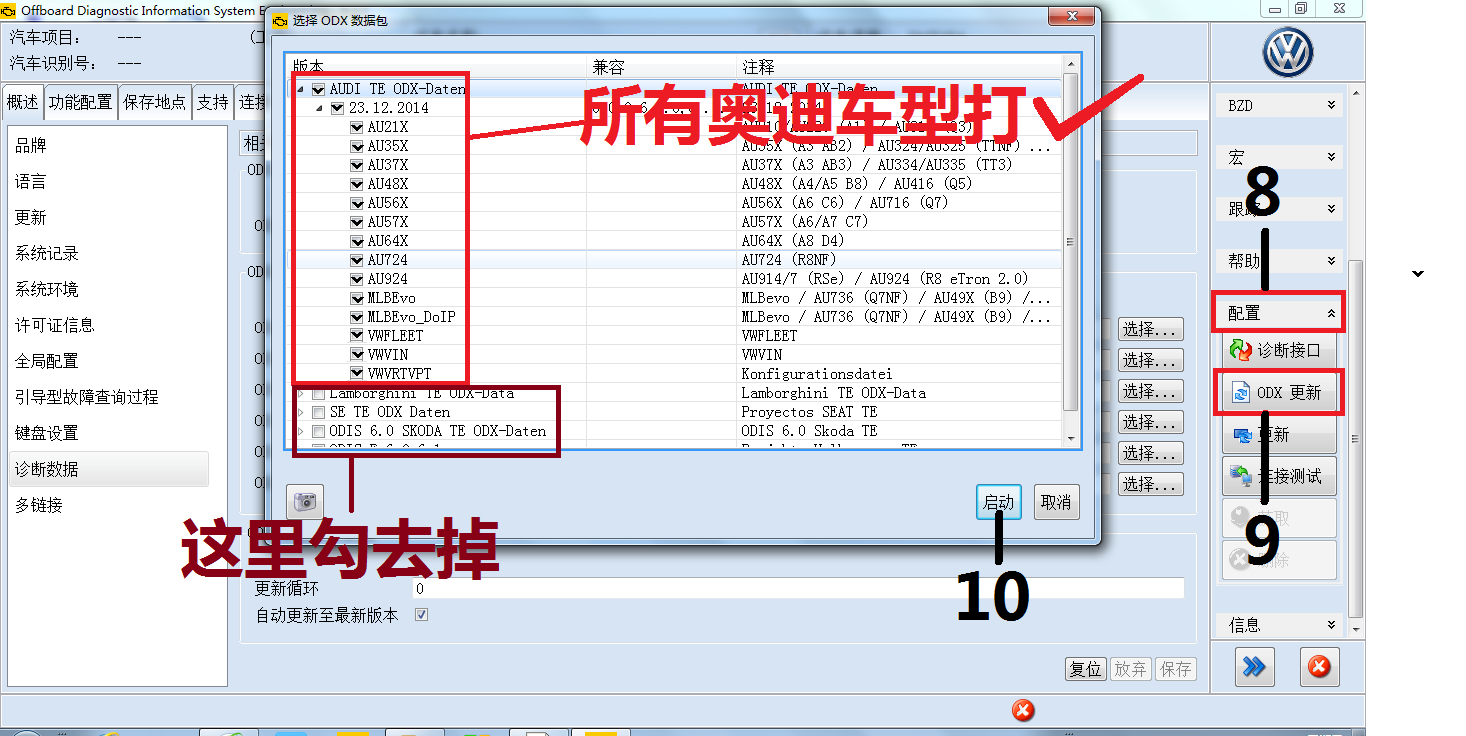
Task: Uncheck the VWFLEET checkbox
Action: 357,336
